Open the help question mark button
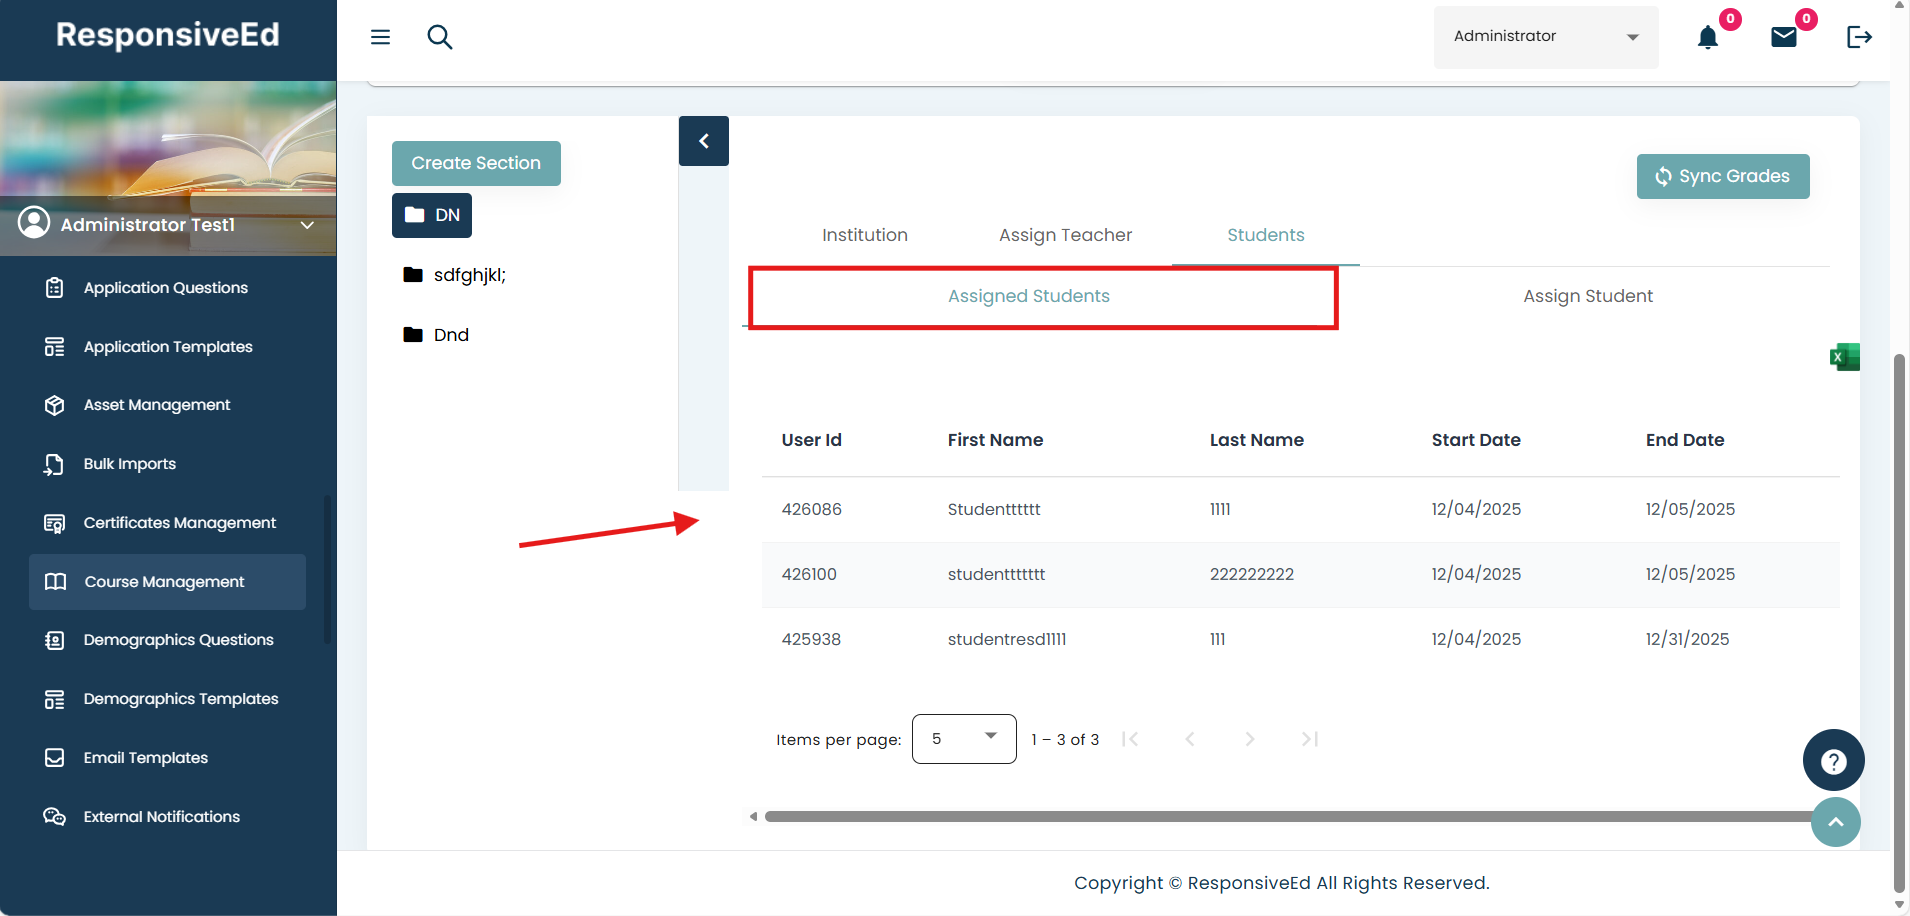1910x916 pixels. point(1833,761)
